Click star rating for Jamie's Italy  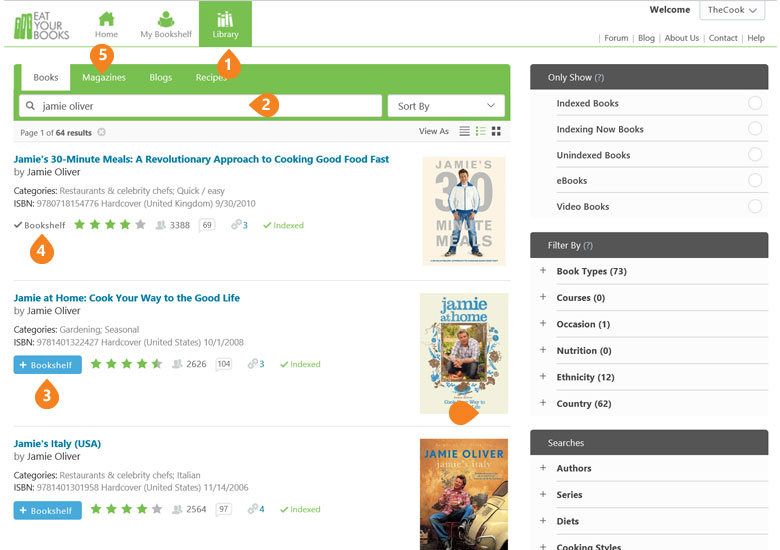coord(126,509)
